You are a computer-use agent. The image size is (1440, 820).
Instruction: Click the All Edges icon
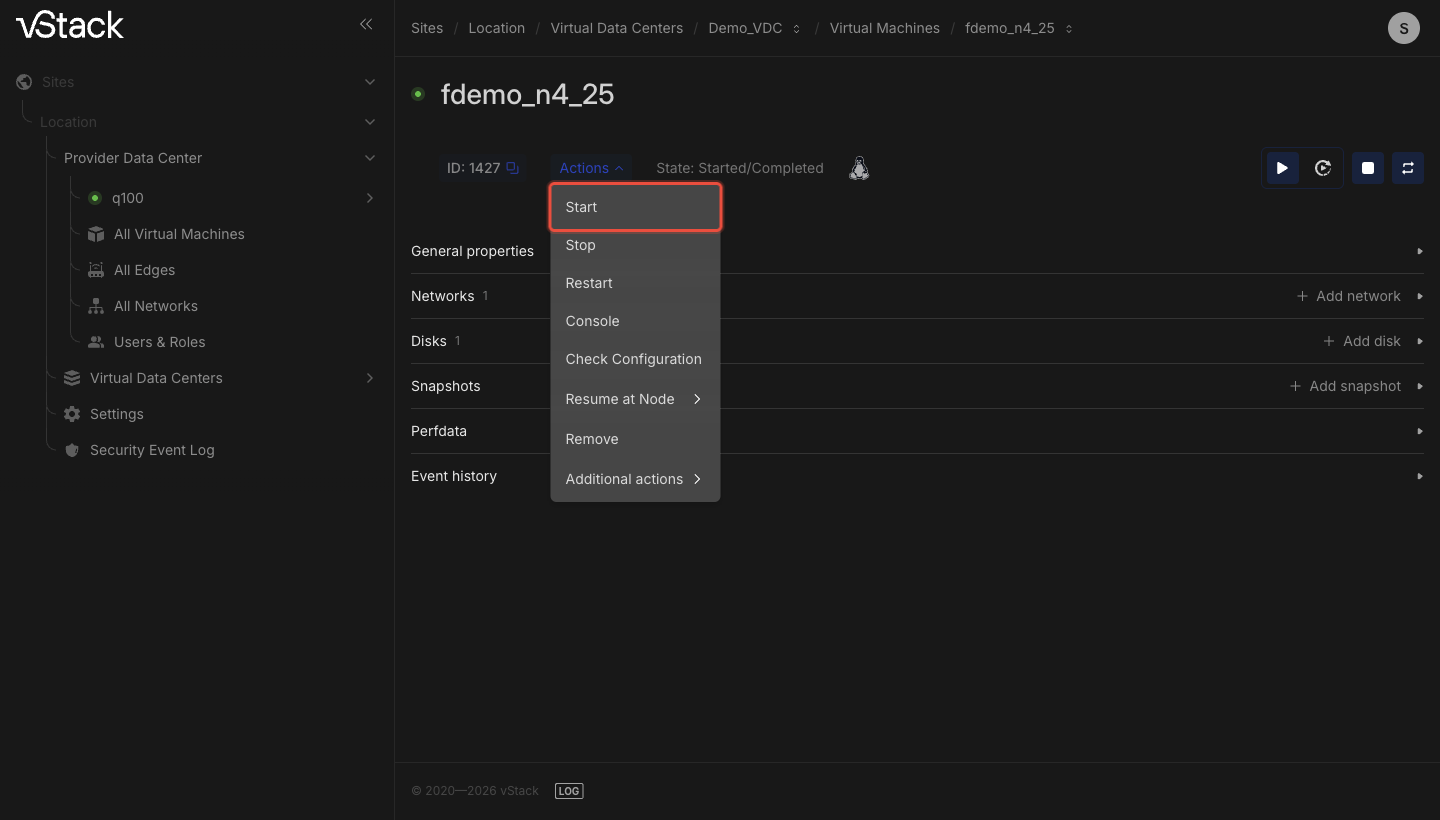click(x=96, y=270)
